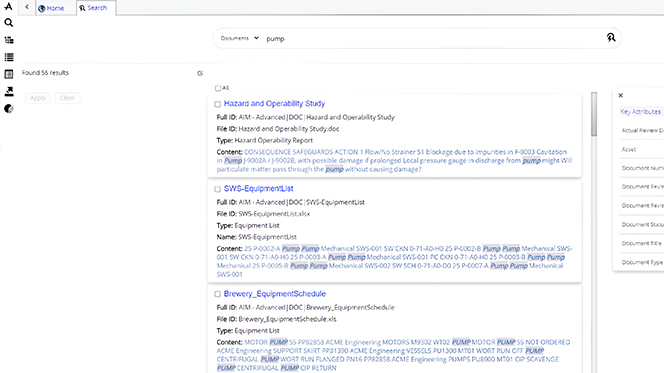The width and height of the screenshot is (664, 373).
Task: Close the Key Attributes panel
Action: [620, 95]
